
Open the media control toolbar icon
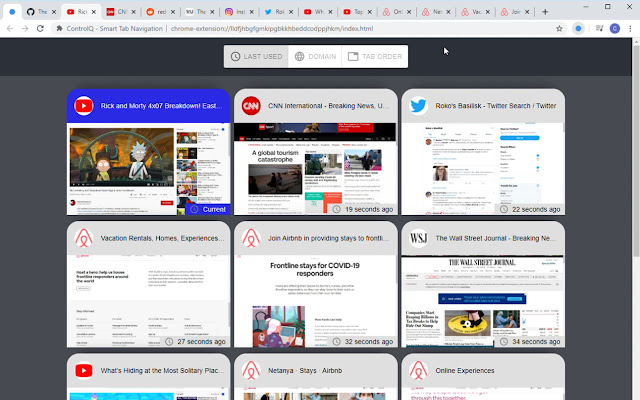[599, 29]
